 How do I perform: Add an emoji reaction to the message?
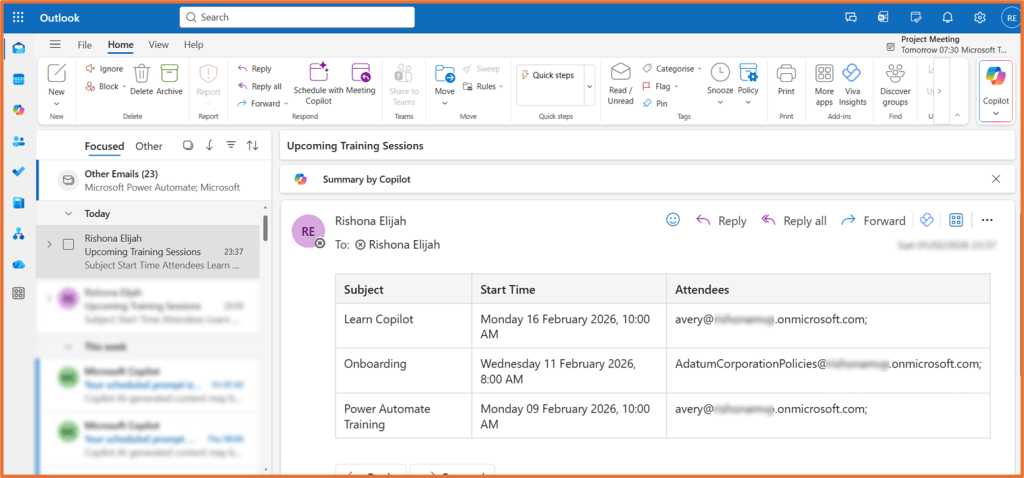pyautogui.click(x=673, y=220)
